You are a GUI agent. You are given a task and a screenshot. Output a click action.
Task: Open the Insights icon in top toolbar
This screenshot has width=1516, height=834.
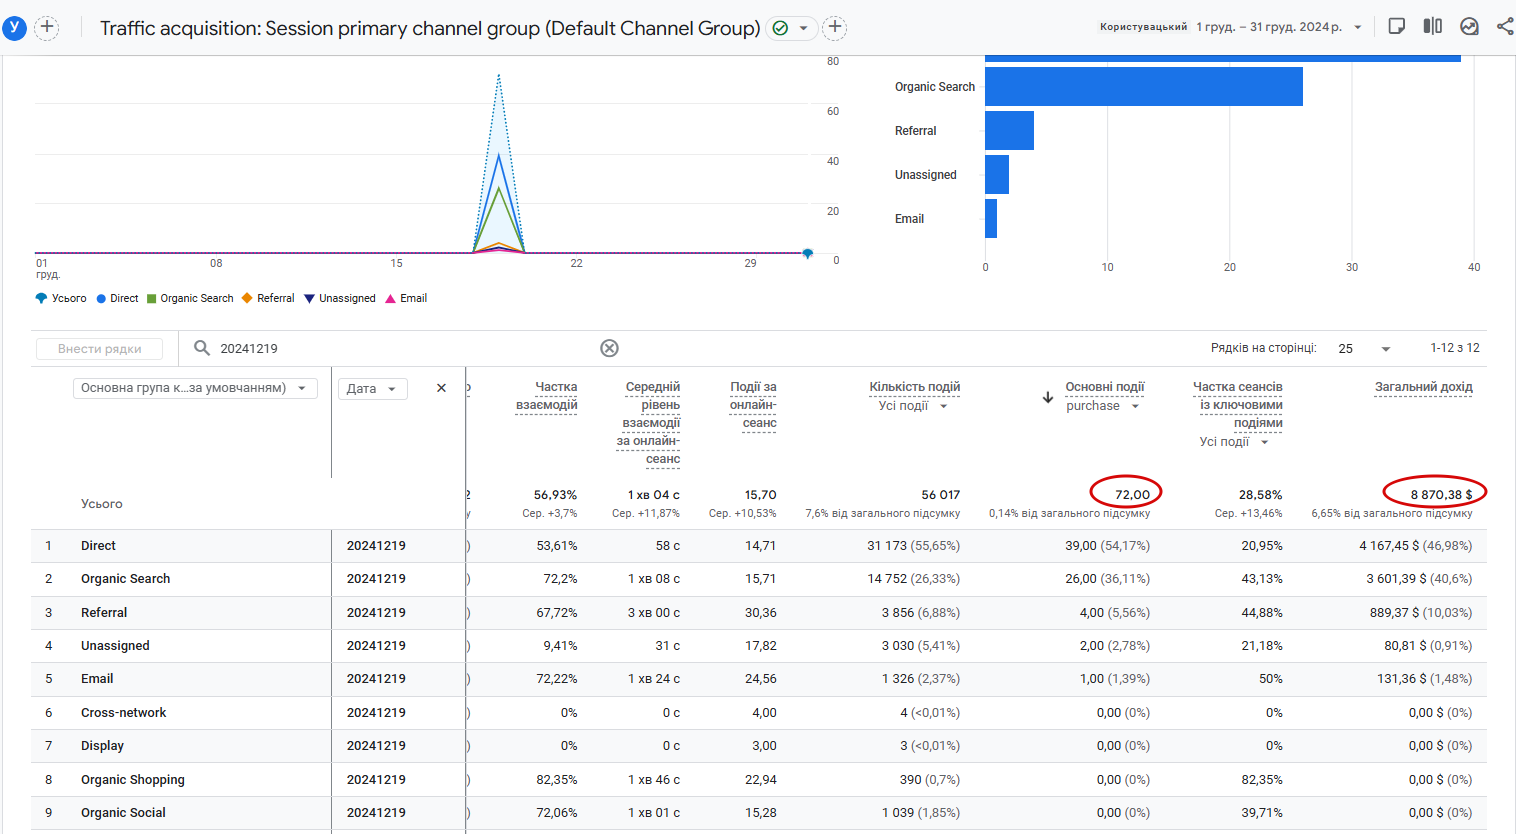1469,27
